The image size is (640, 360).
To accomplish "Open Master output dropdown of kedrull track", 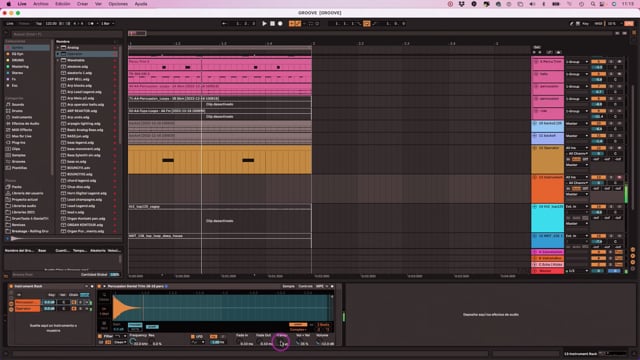I will point(577,123).
